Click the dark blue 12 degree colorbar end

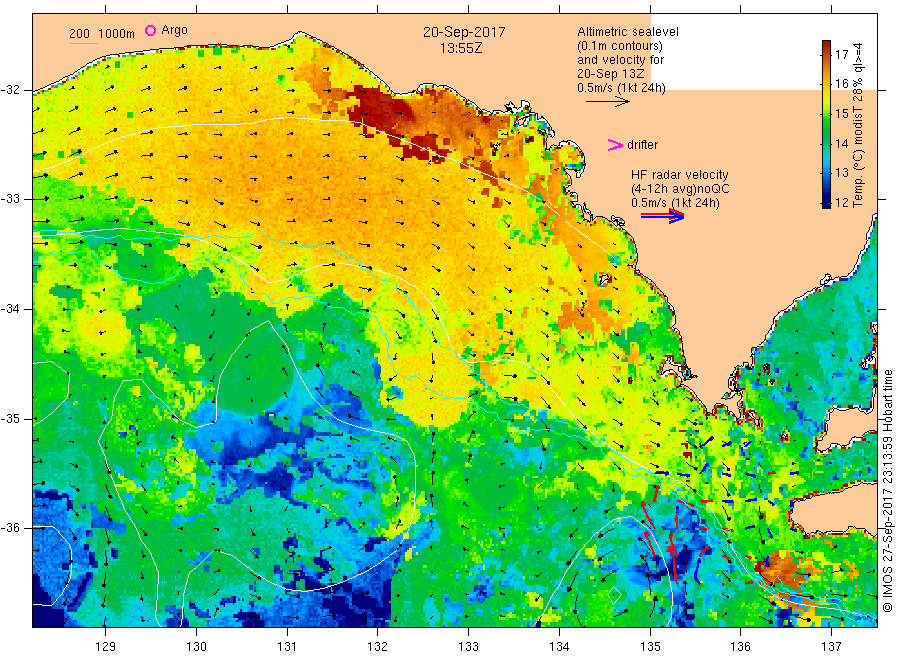[827, 201]
